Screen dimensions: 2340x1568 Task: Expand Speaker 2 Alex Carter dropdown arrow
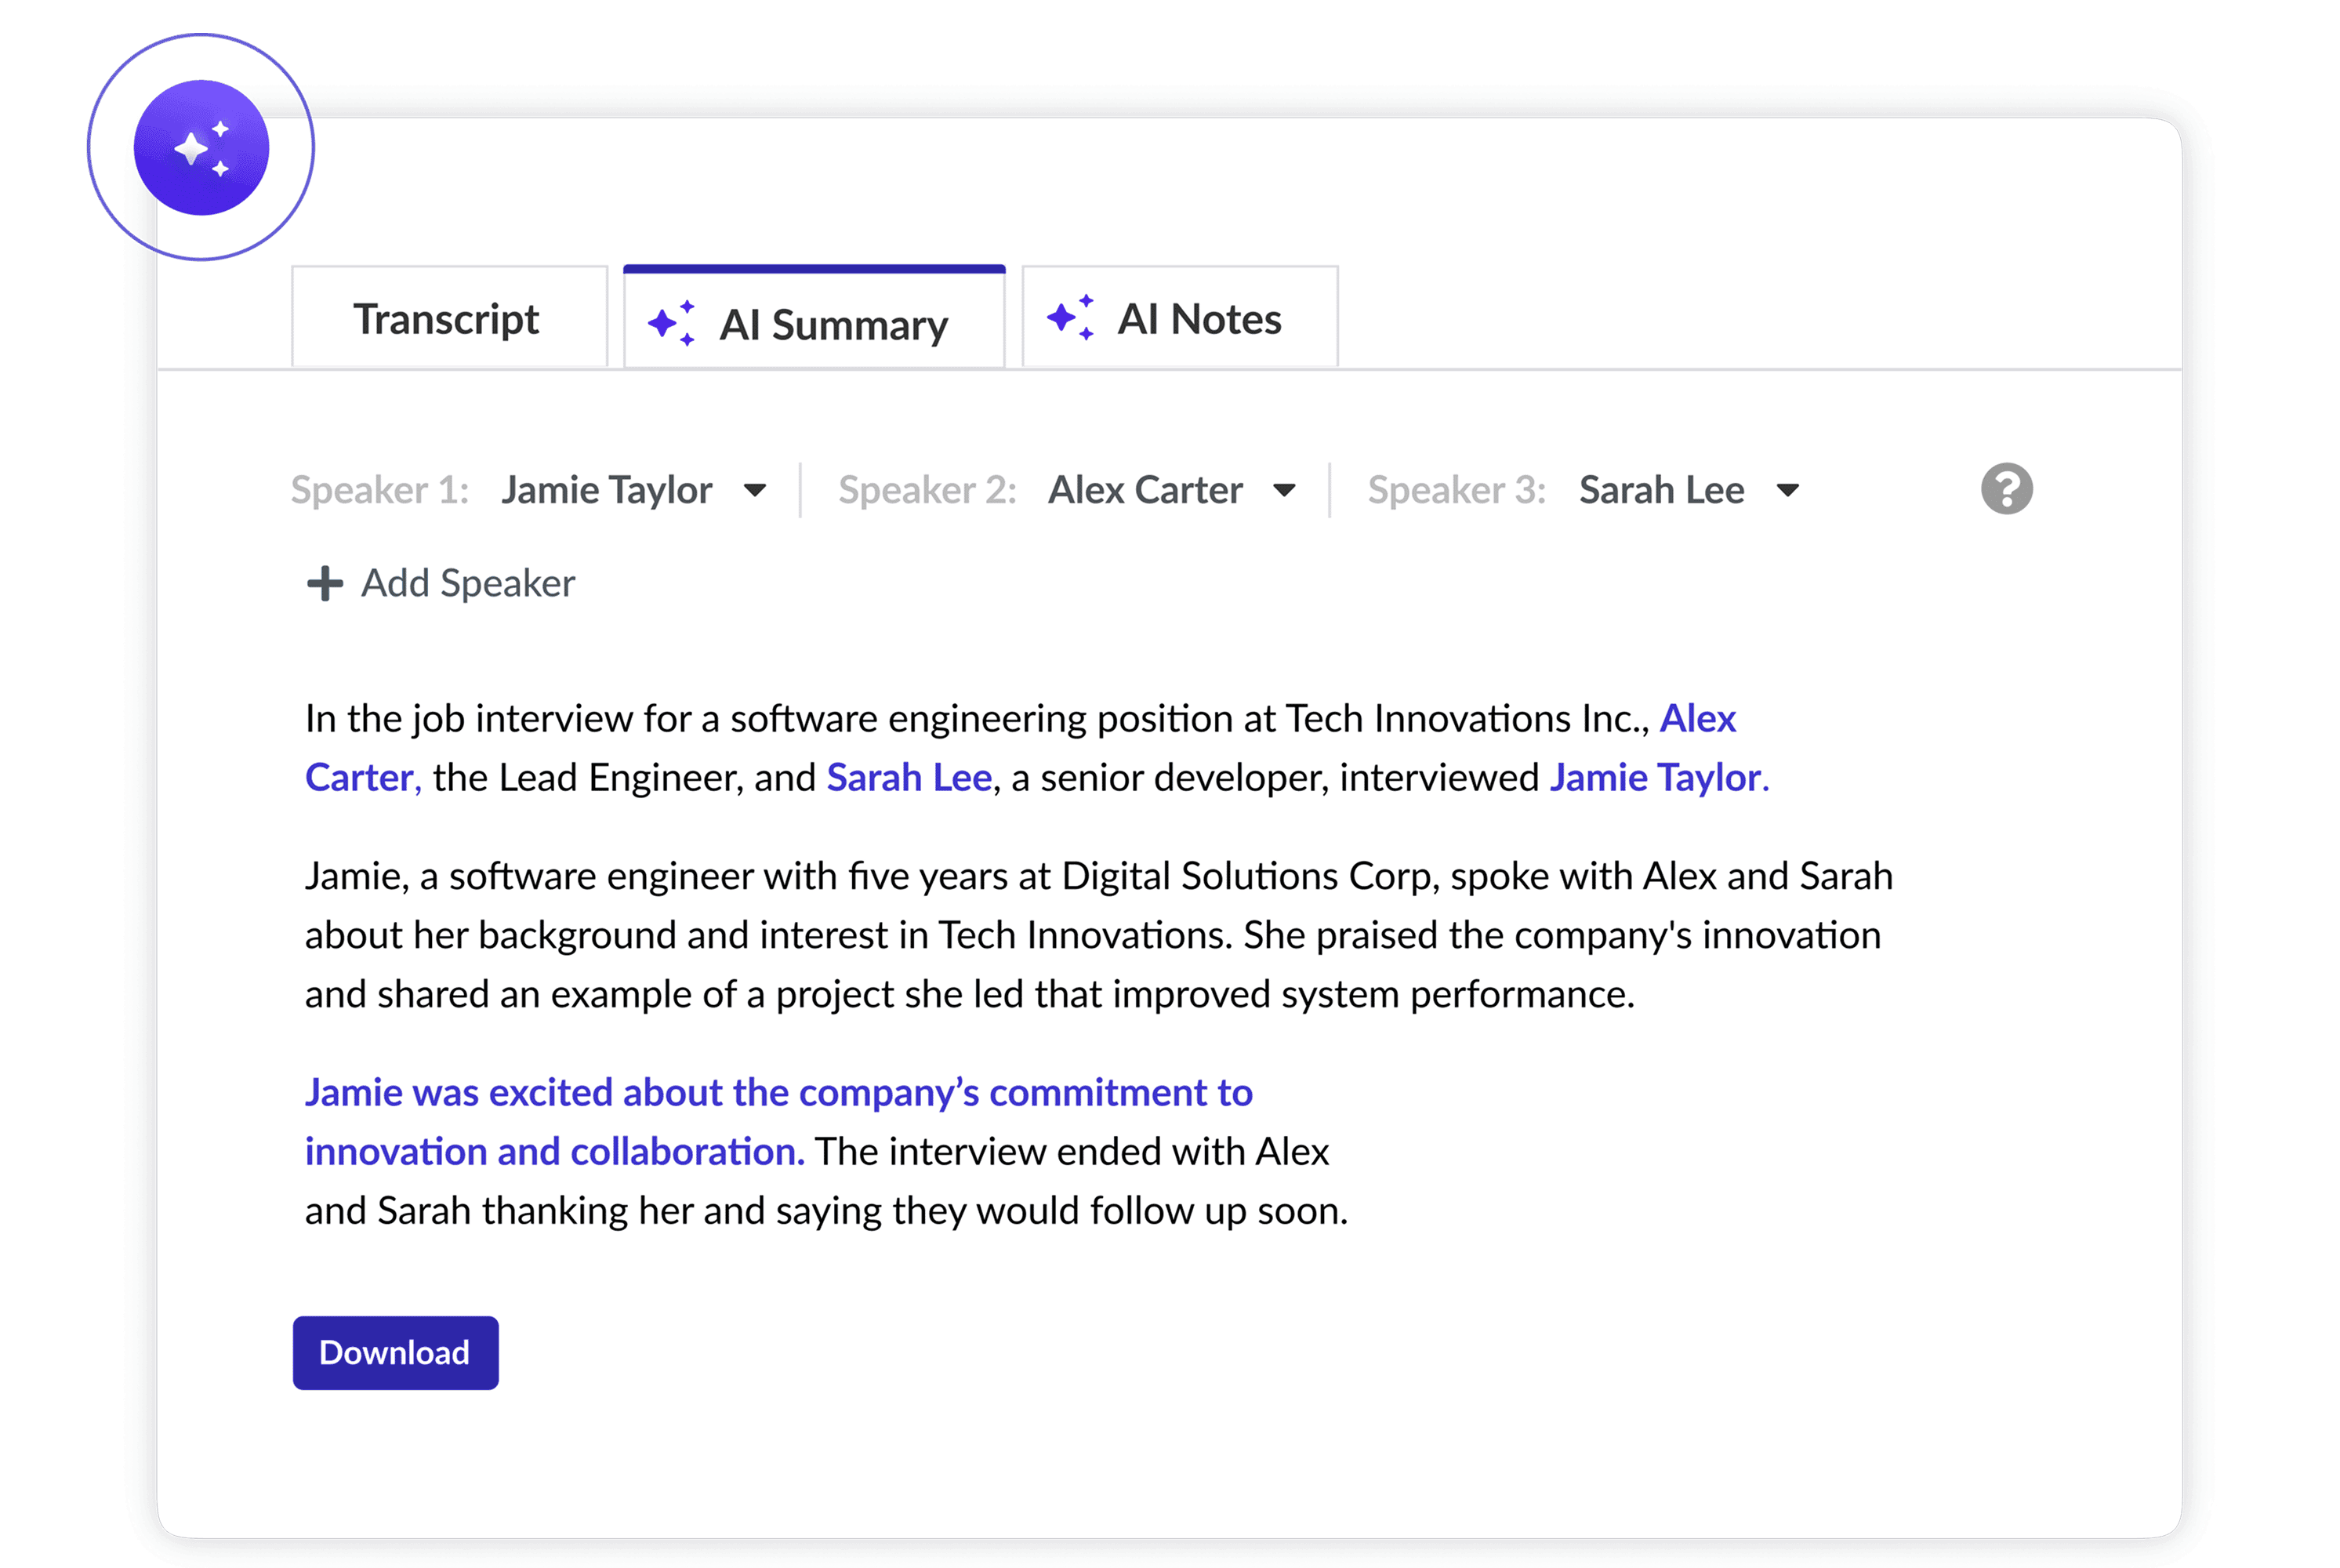click(1284, 490)
